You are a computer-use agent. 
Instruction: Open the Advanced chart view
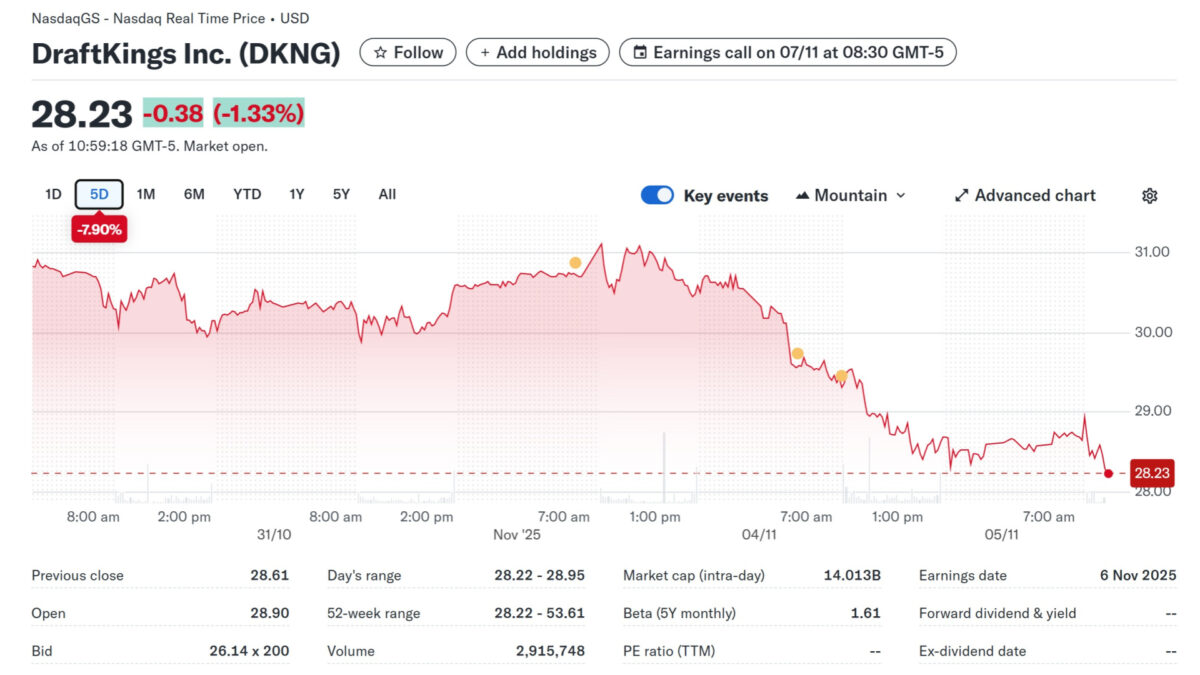pyautogui.click(x=1033, y=195)
